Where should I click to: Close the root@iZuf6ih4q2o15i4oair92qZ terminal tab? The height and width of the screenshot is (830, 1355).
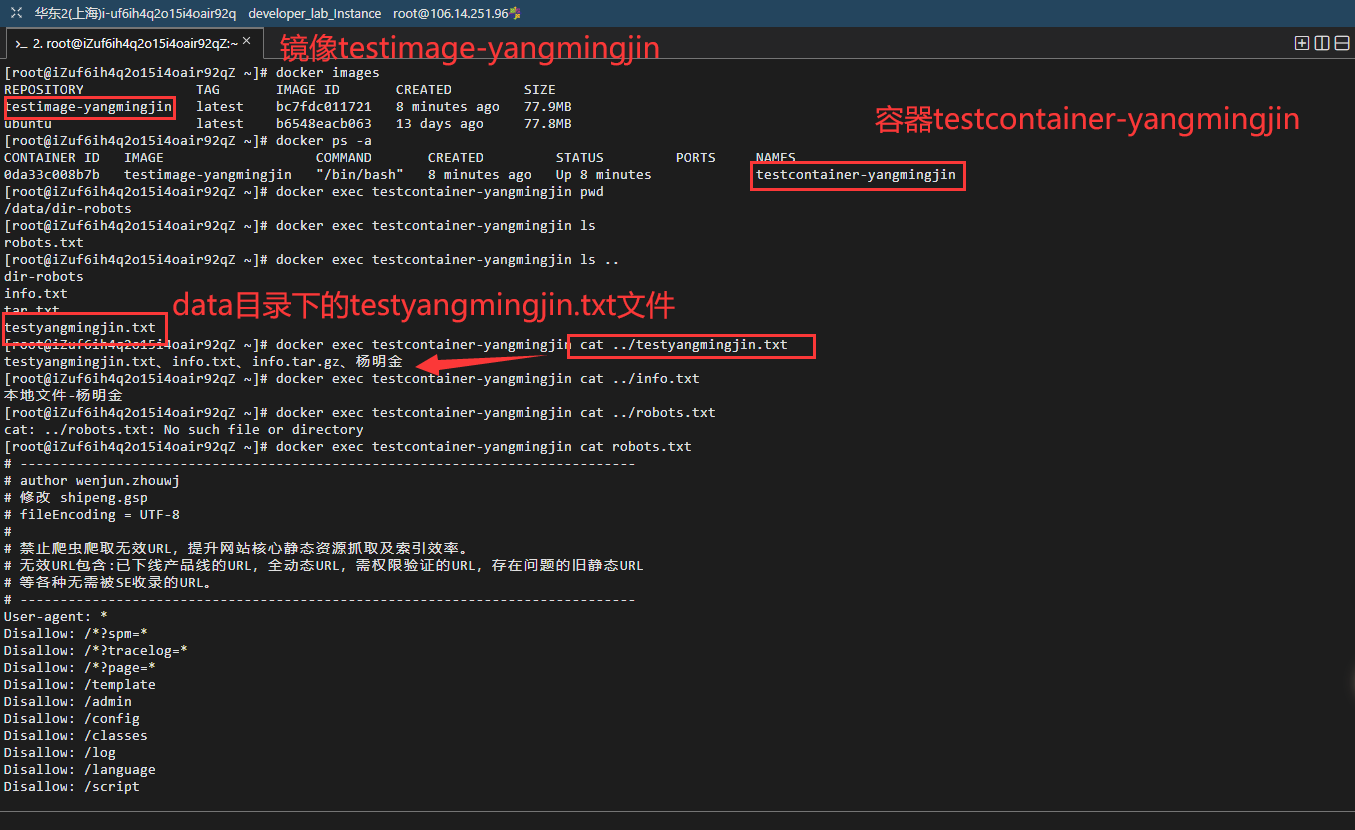[x=247, y=42]
